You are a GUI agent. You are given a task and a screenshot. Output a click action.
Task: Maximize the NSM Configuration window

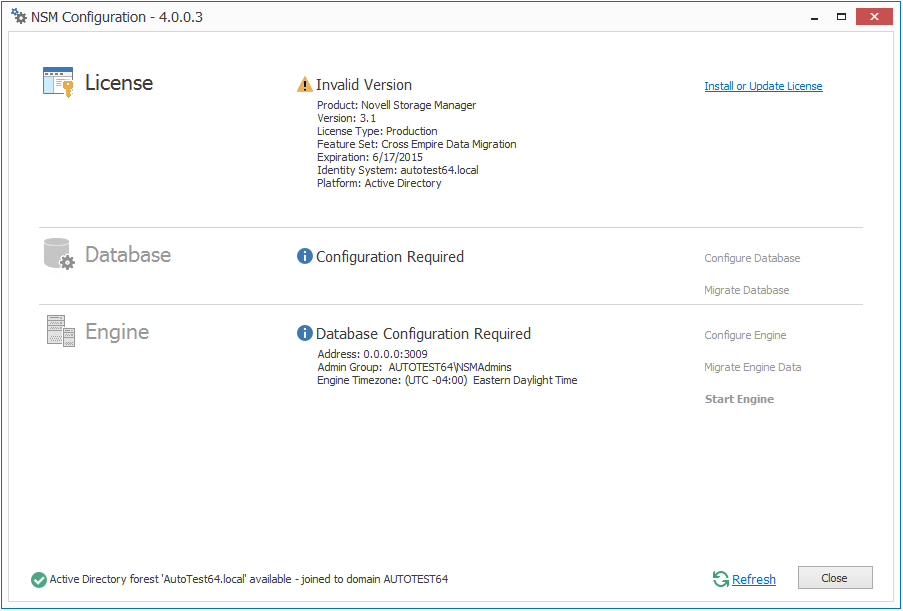pyautogui.click(x=841, y=16)
